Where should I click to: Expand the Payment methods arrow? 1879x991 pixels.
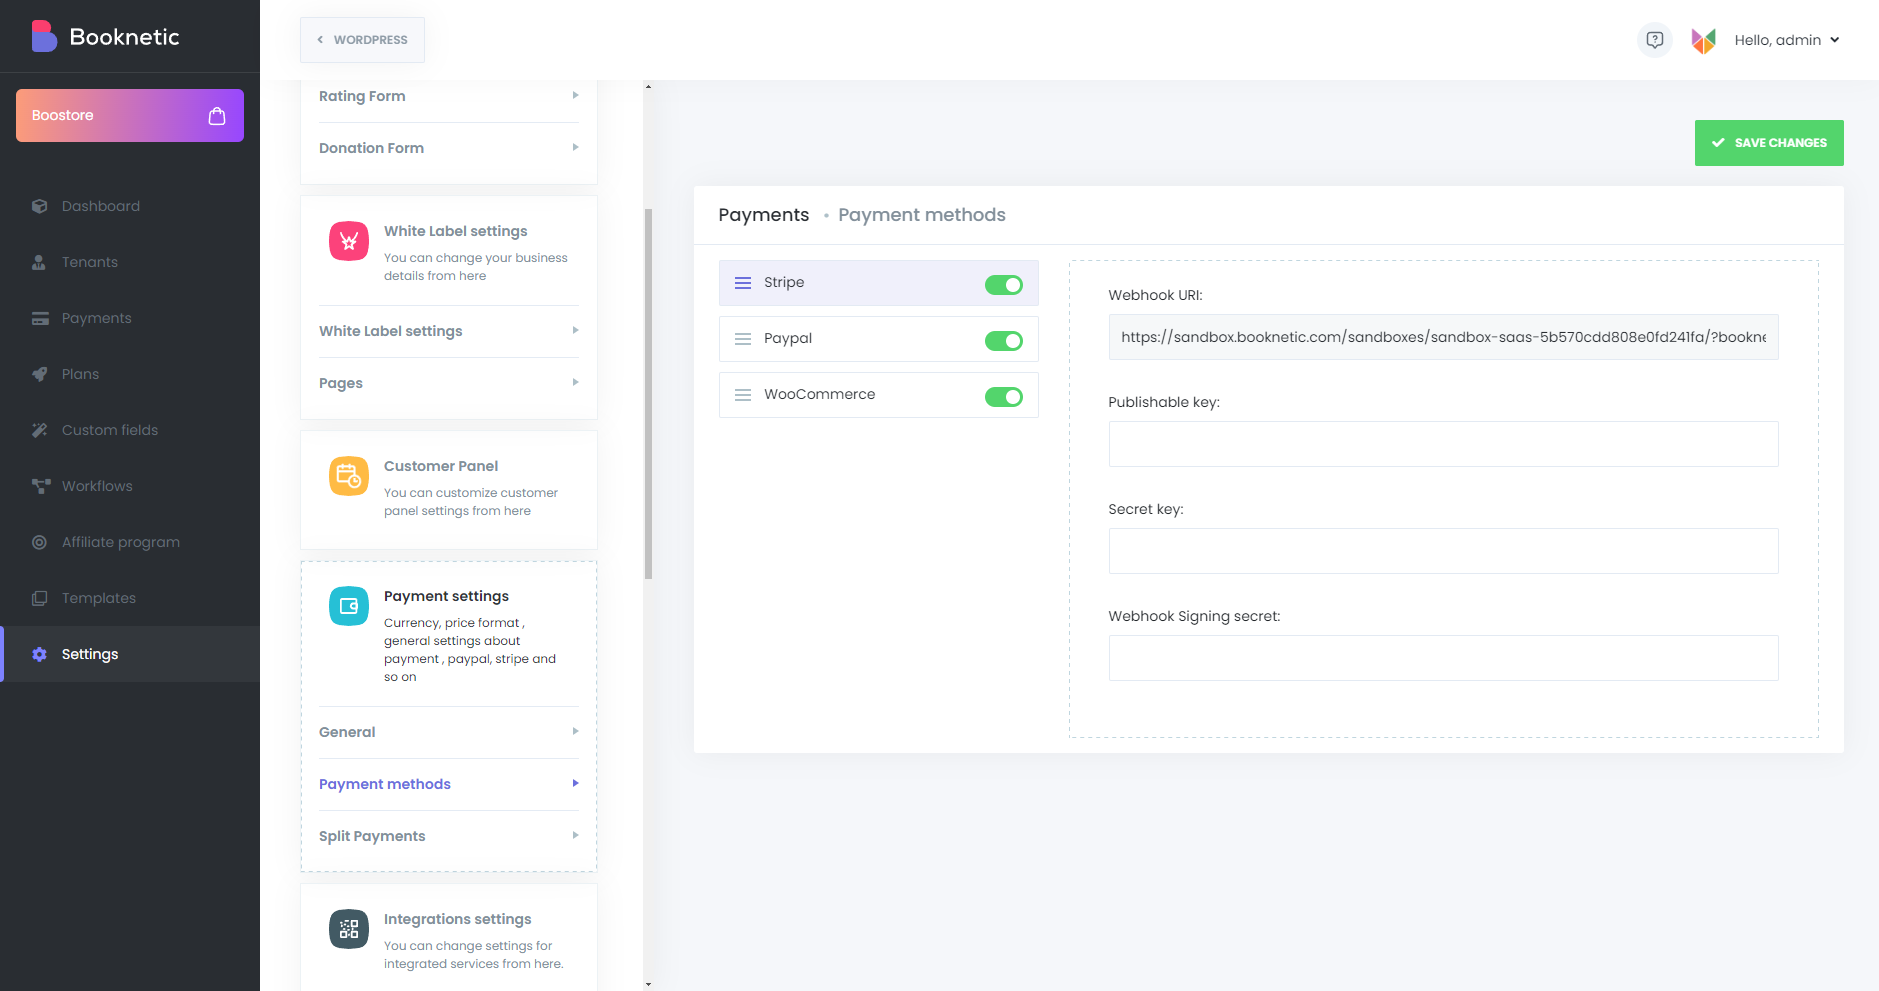575,783
